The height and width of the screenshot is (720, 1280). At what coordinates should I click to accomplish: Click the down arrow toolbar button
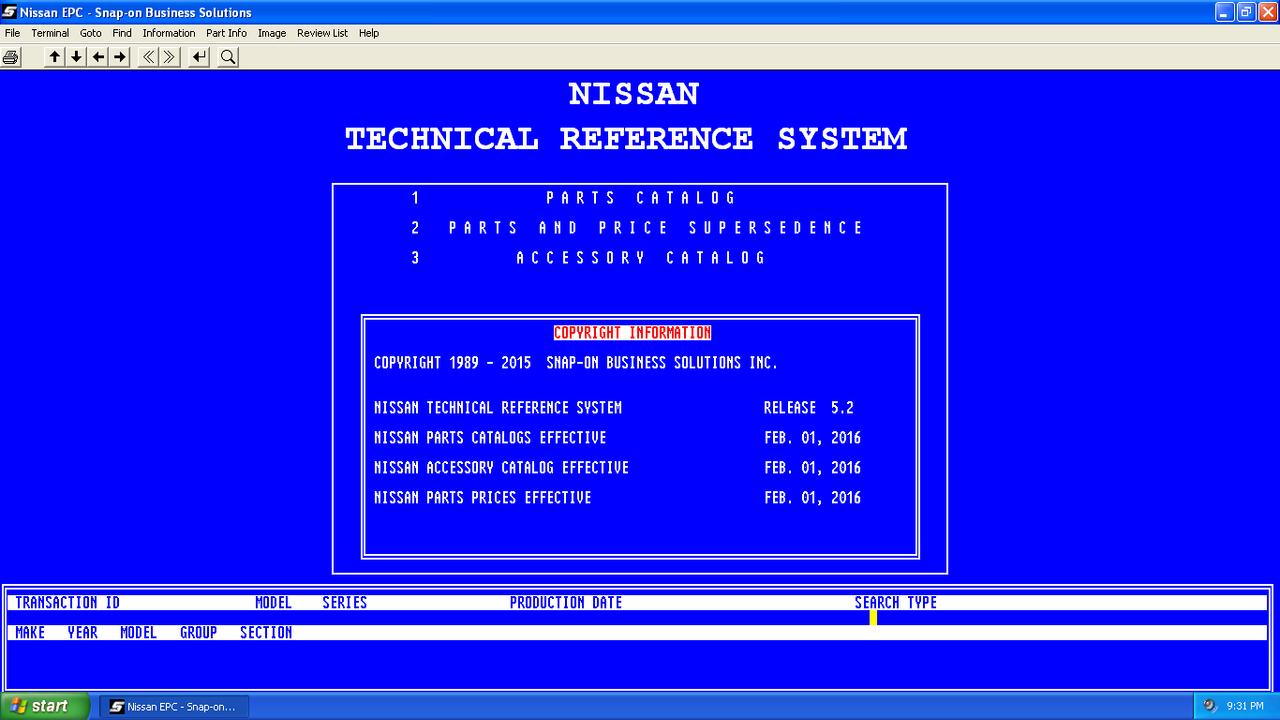pyautogui.click(x=76, y=57)
